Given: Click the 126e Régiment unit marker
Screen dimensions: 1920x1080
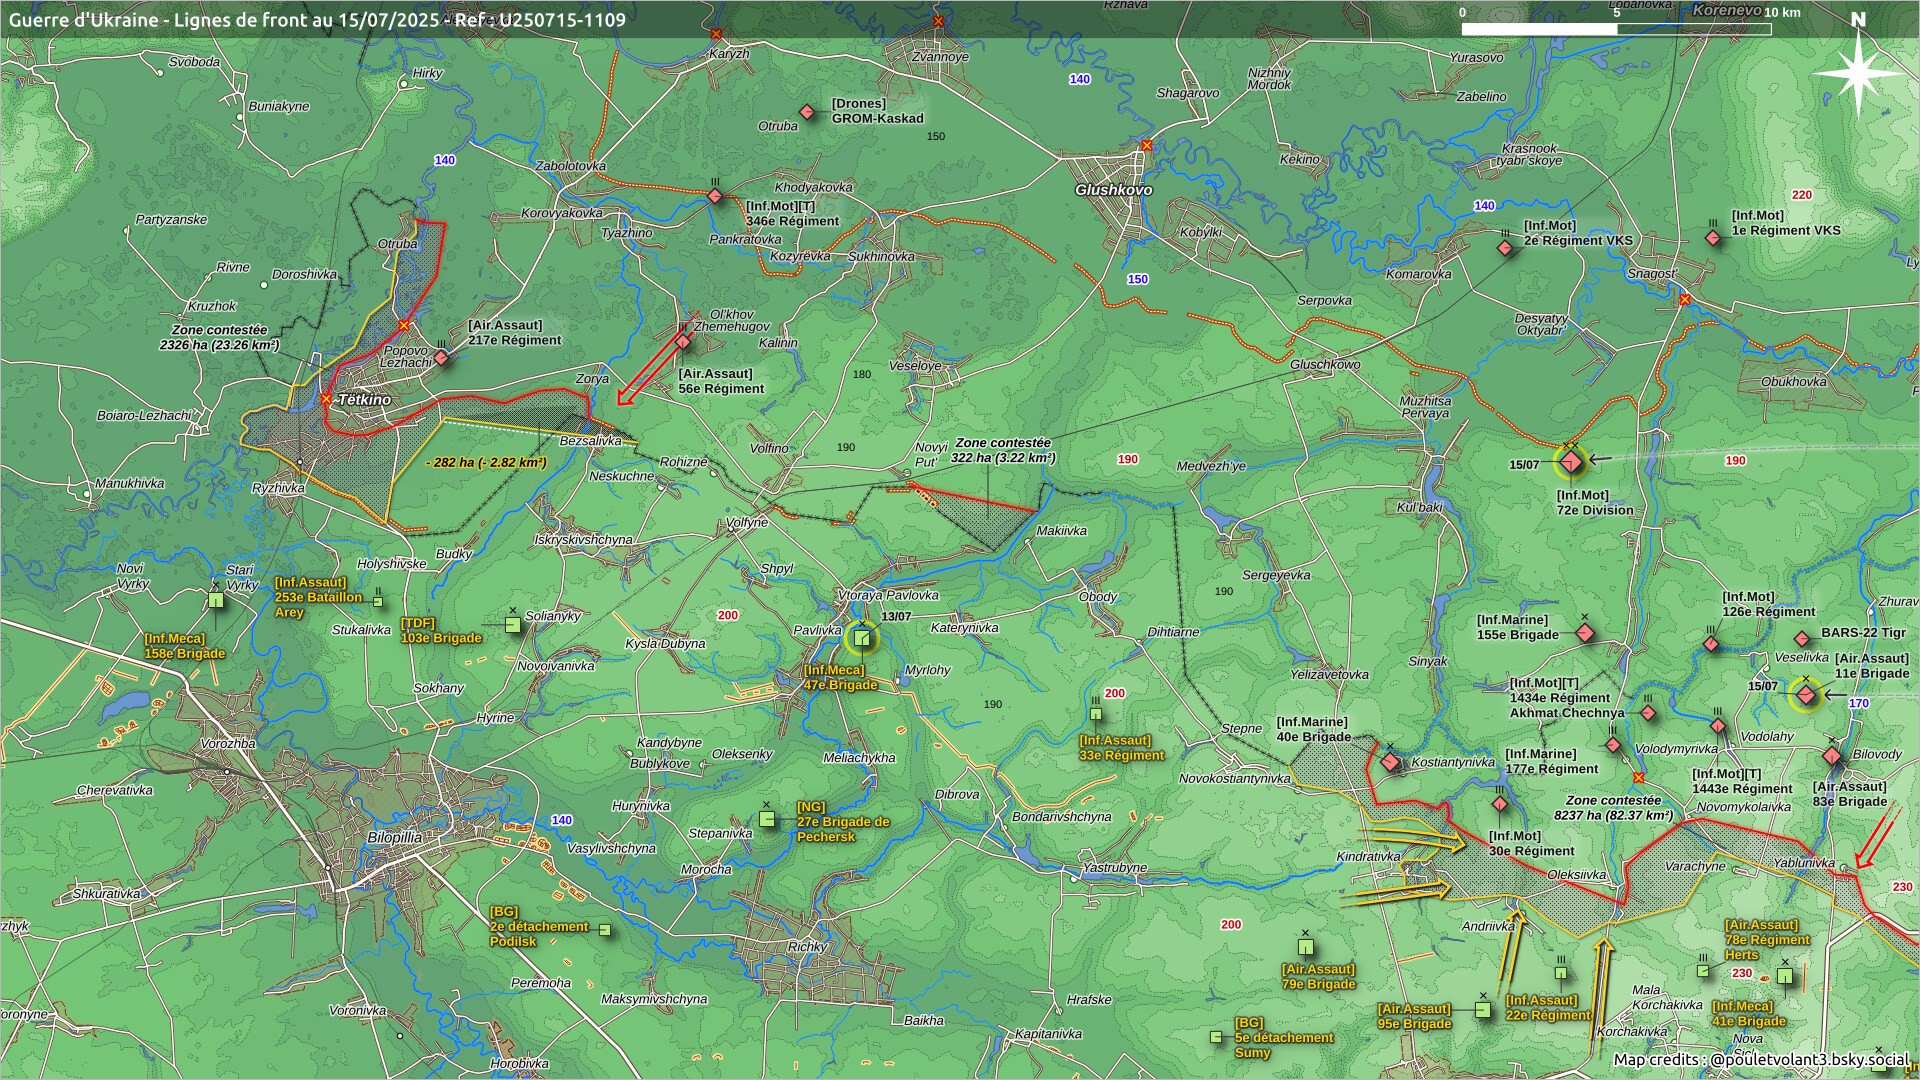Looking at the screenshot, I should pos(1711,644).
